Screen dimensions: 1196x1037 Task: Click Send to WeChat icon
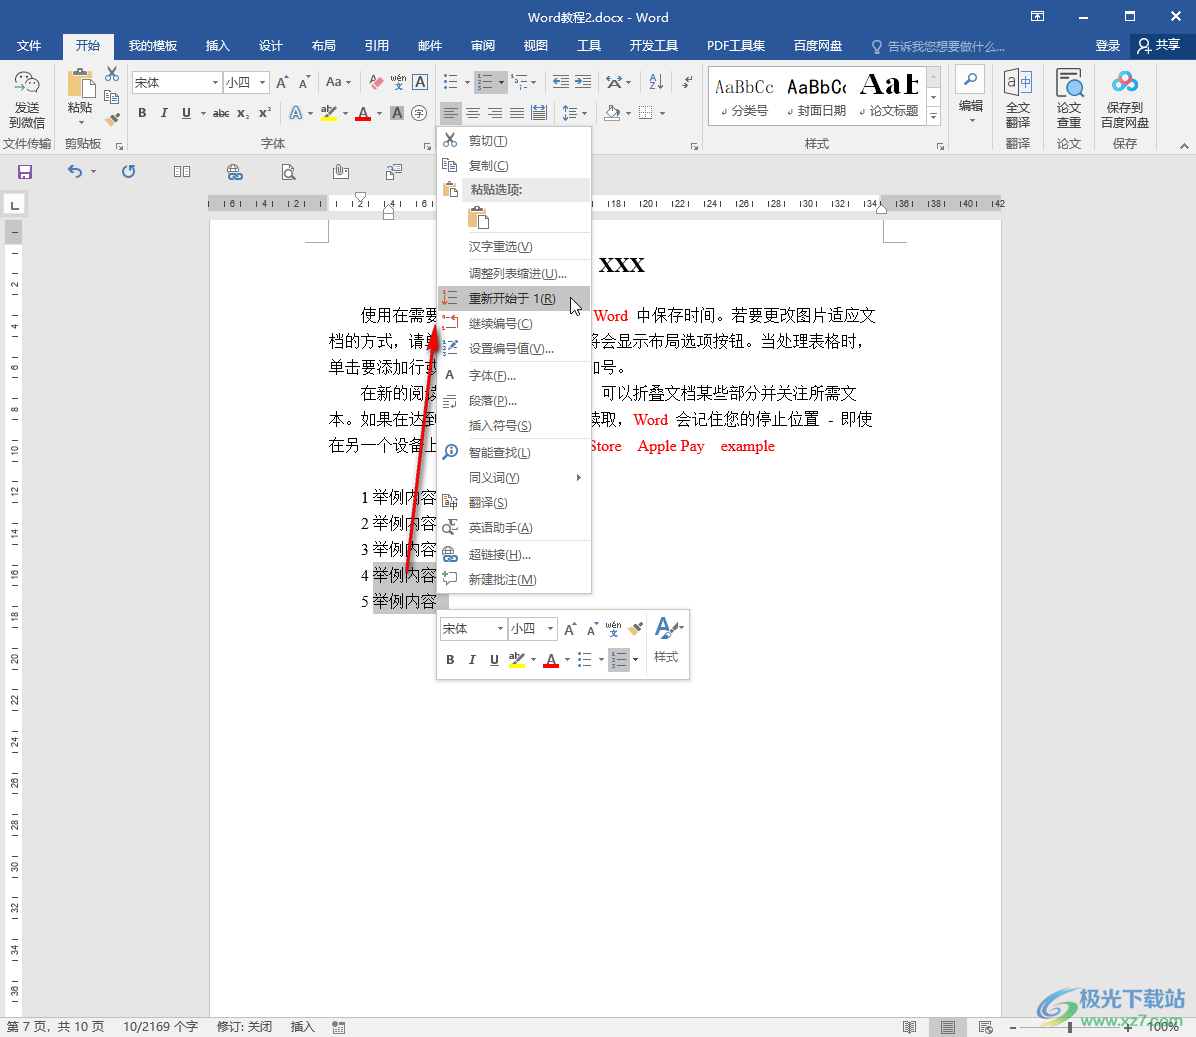(x=27, y=99)
